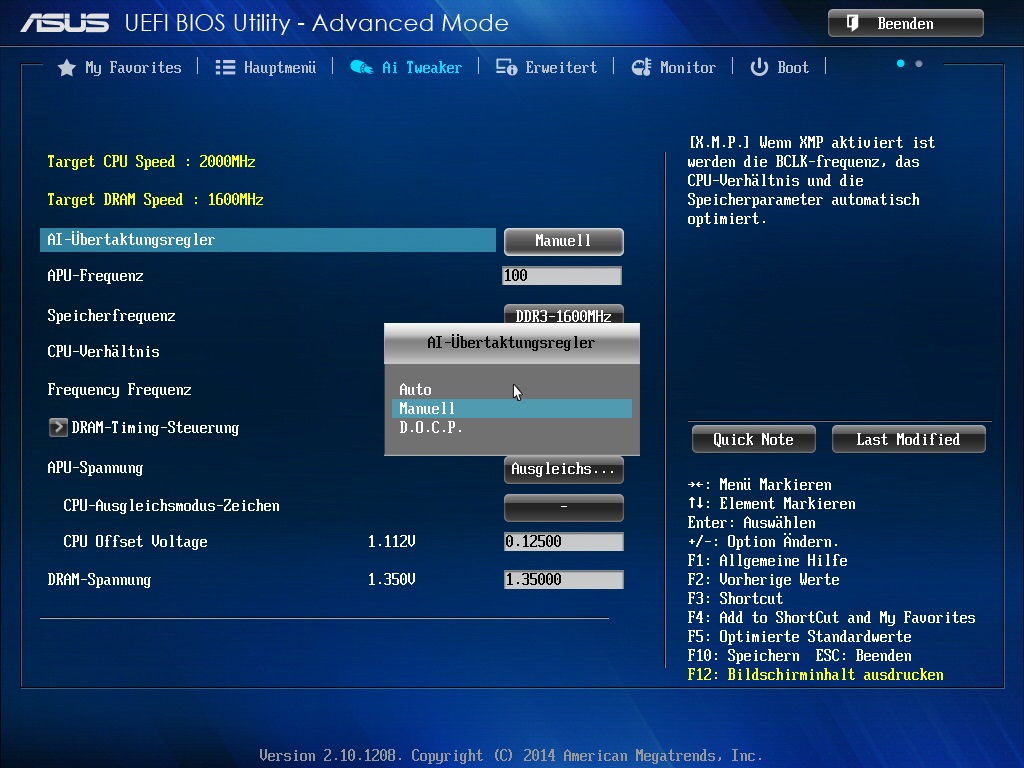Select the Frequency Frequenz row
Viewport: 1024px width, 768px height.
coord(120,390)
